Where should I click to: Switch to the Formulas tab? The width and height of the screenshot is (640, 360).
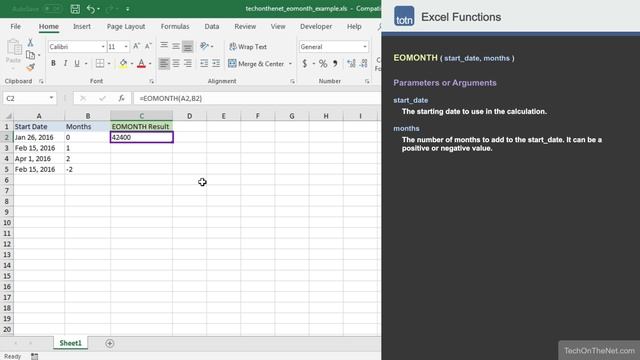tap(175, 27)
